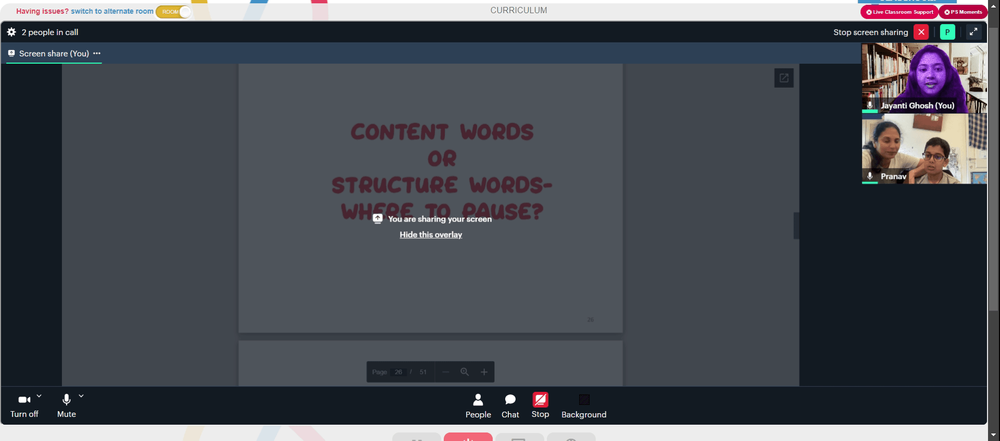Open the People panel
The image size is (1000, 441).
[x=478, y=406]
